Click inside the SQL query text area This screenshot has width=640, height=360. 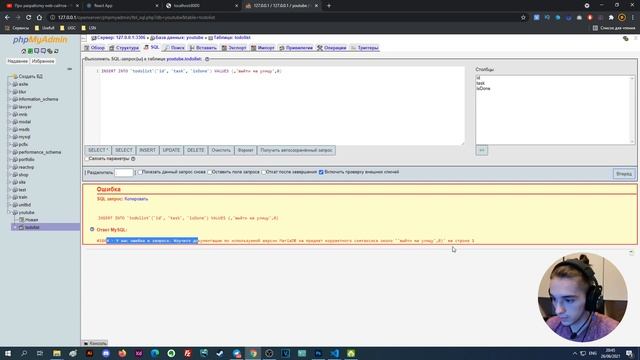point(282,105)
